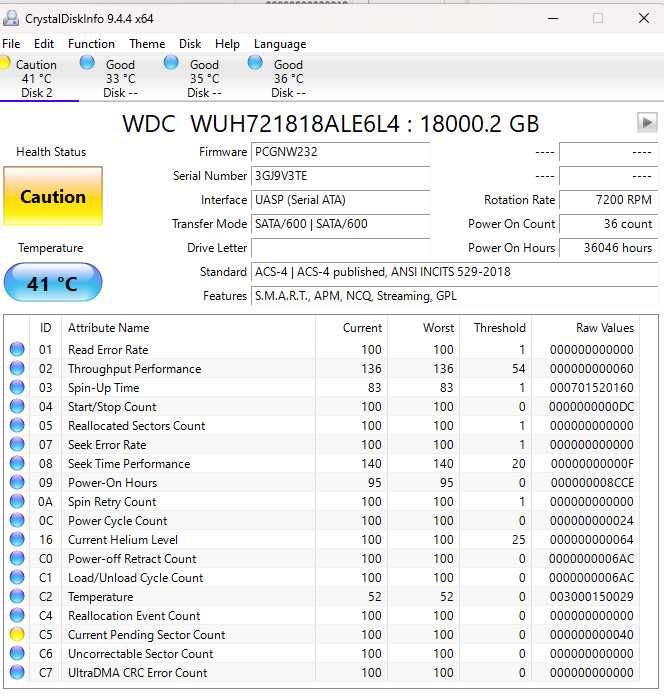The height and width of the screenshot is (696, 664).
Task: Click the Raw Values column header
Action: pyautogui.click(x=585, y=328)
